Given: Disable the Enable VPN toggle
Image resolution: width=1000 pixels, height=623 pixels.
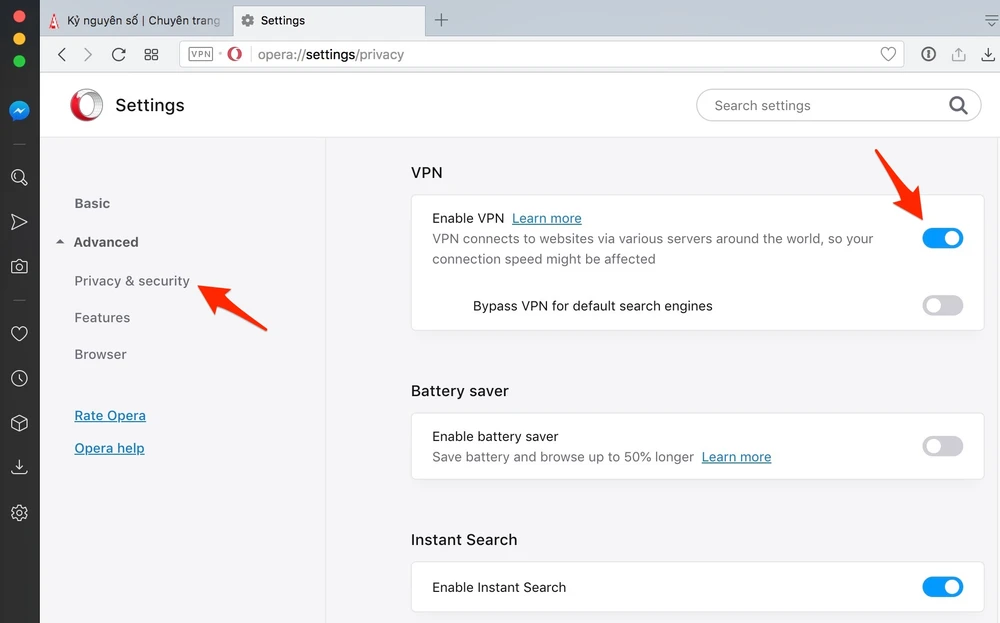Looking at the screenshot, I should [942, 238].
